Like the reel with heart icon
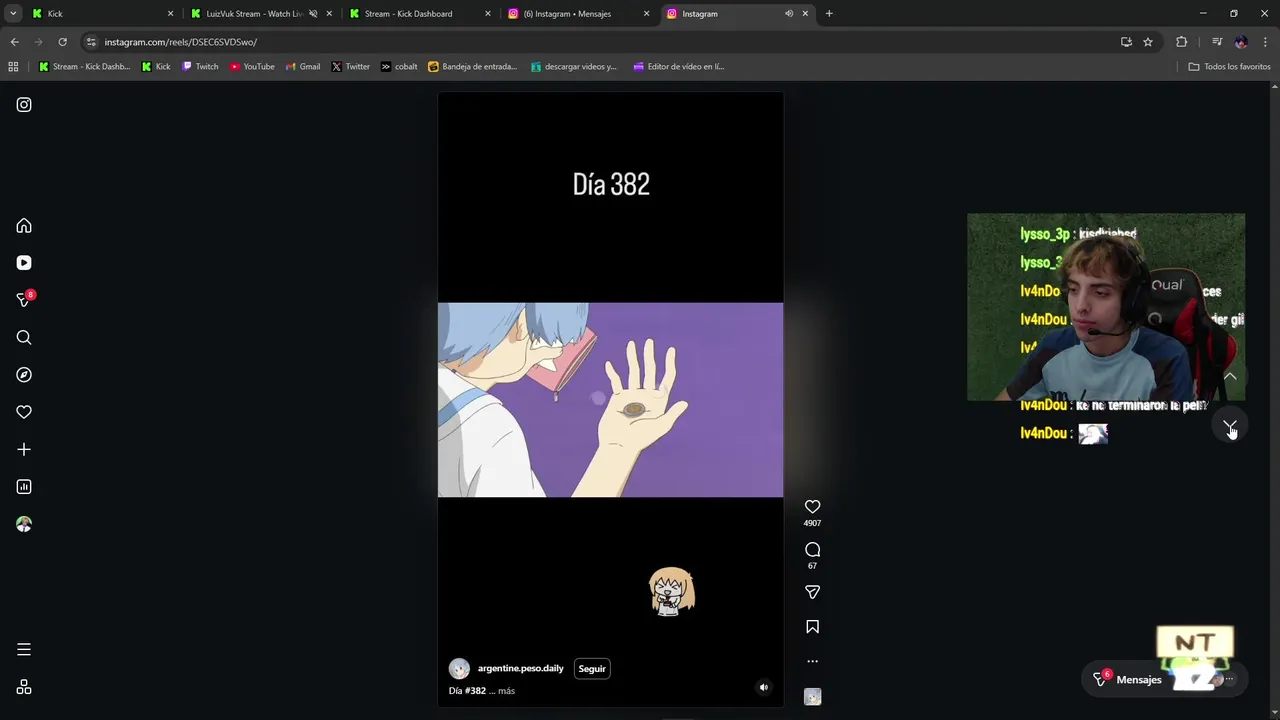Screen dimensions: 1280x720 point(812,507)
